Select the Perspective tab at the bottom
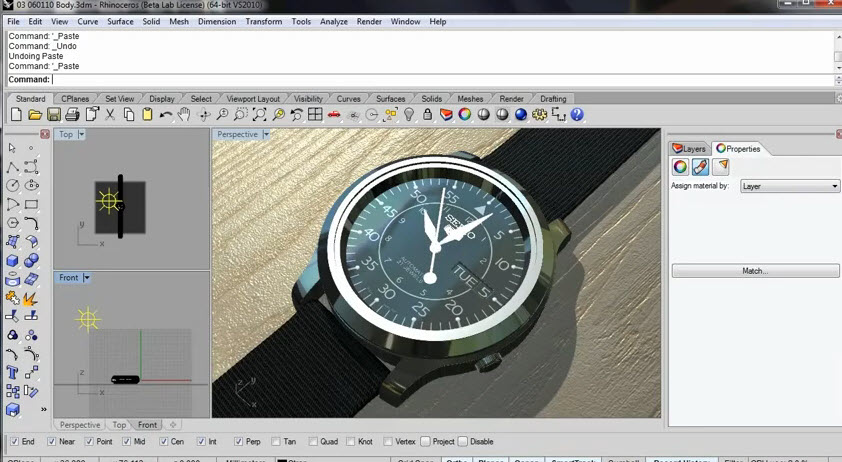This screenshot has width=842, height=462. (80, 425)
